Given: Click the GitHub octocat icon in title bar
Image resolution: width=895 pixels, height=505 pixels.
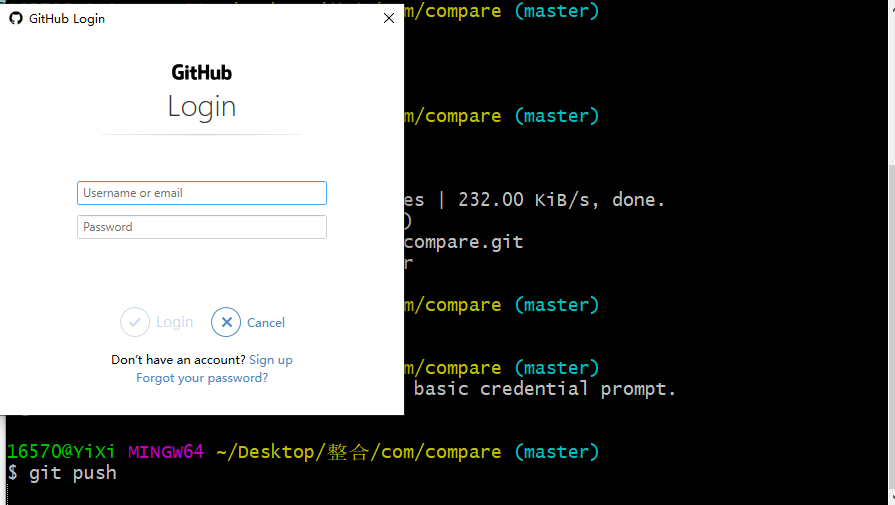Looking at the screenshot, I should coord(15,18).
